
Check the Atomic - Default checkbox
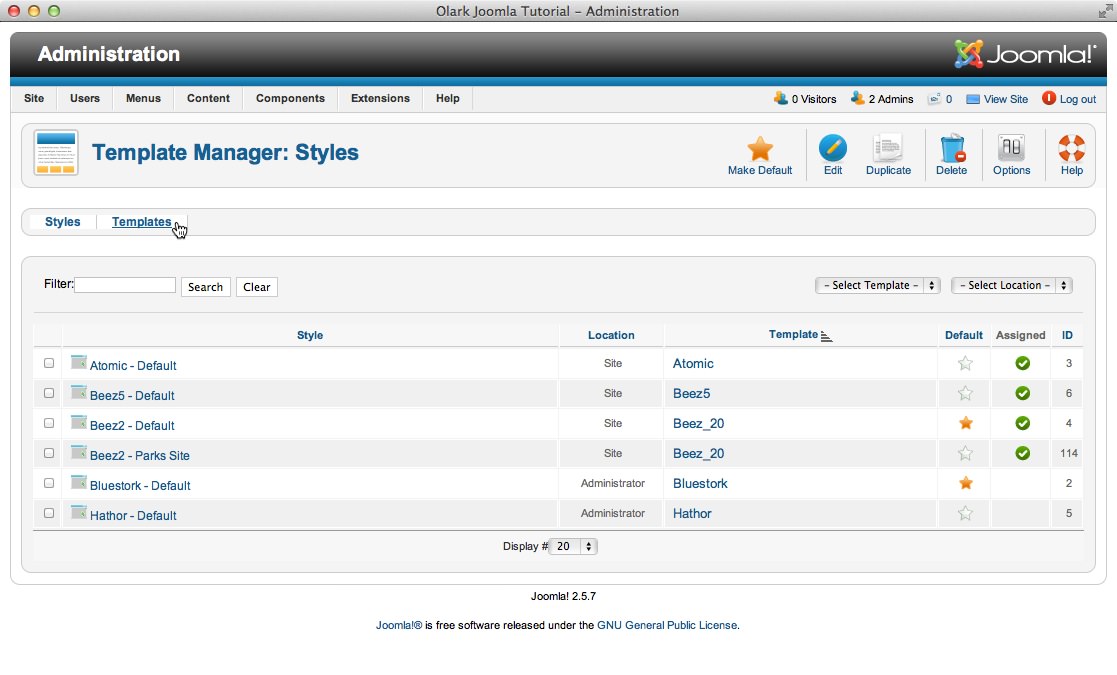point(49,363)
